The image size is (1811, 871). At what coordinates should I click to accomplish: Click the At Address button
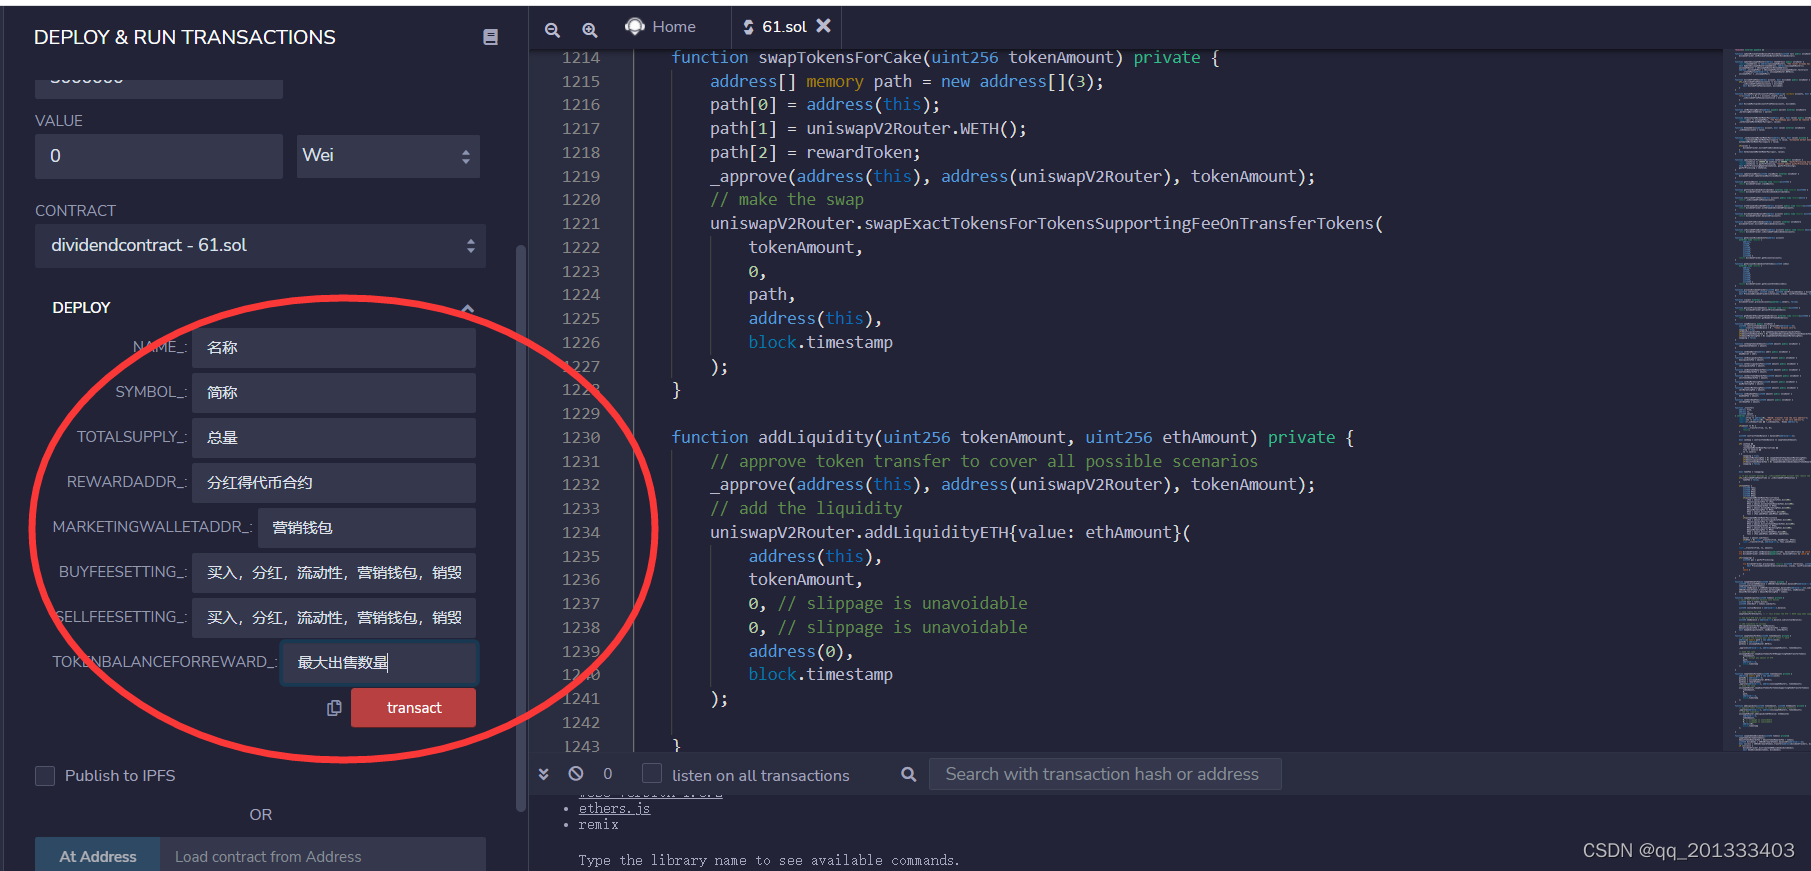pyautogui.click(x=97, y=856)
